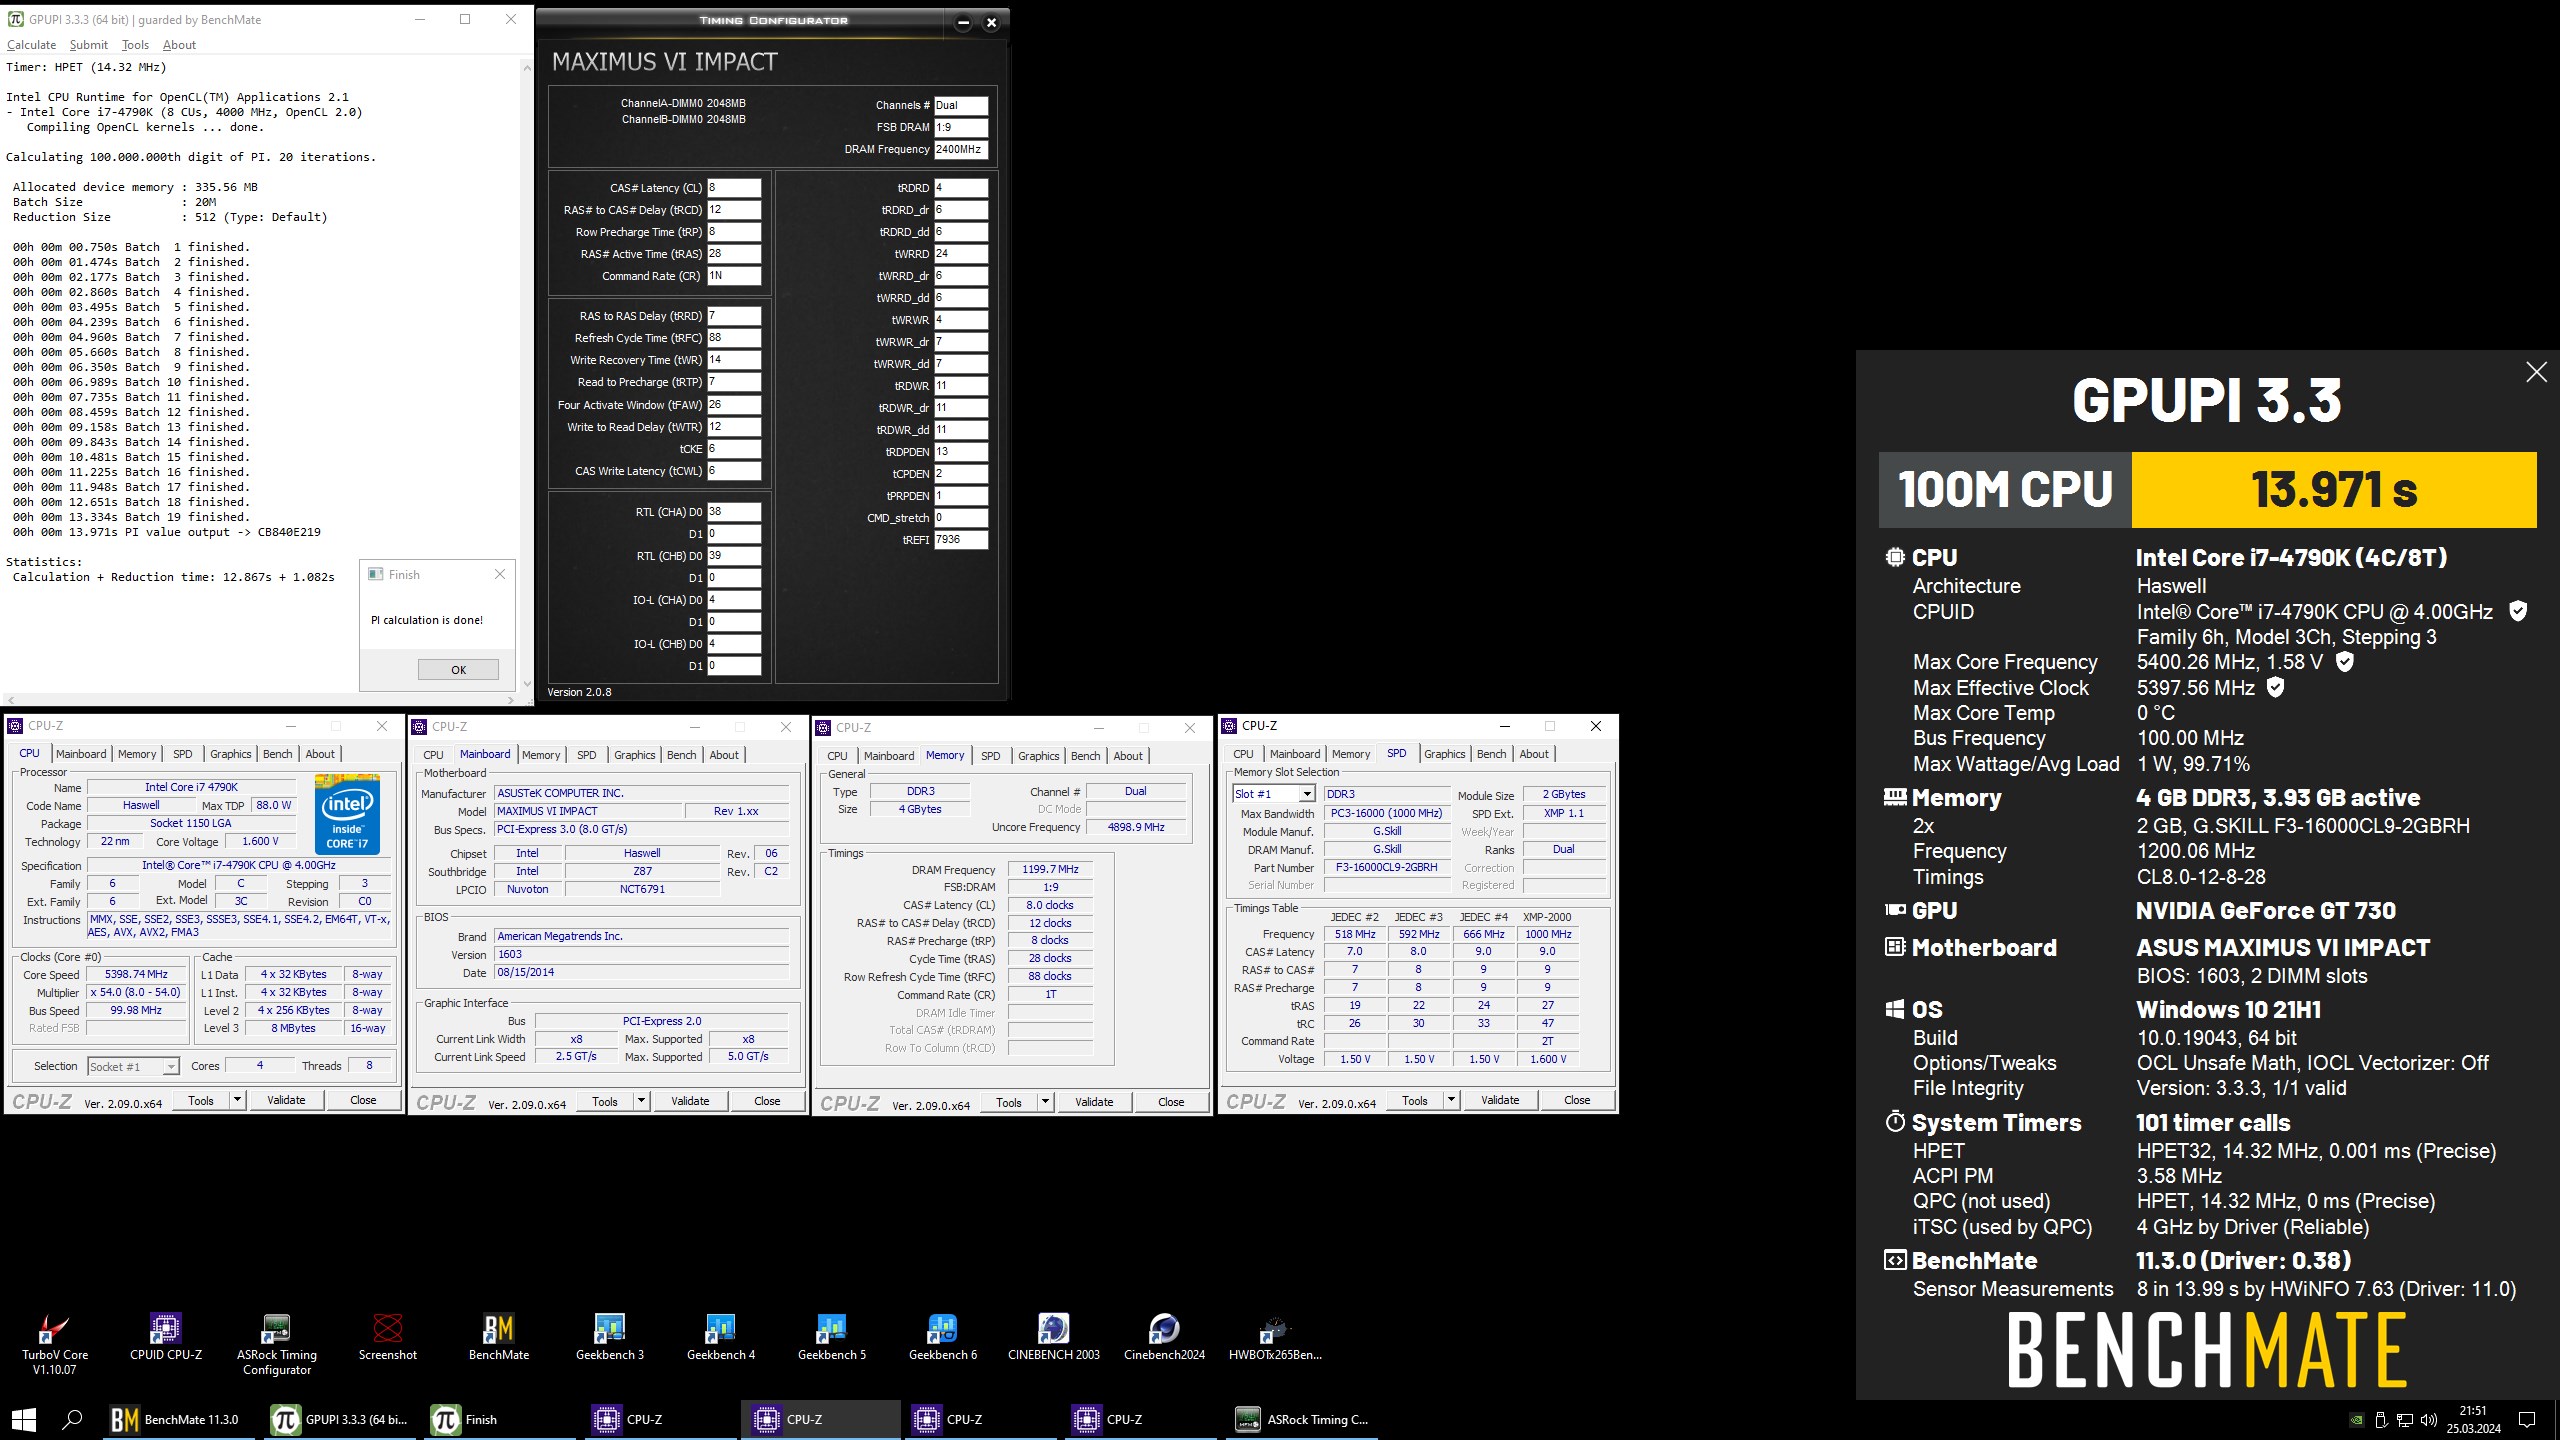Select the Geekbench 3 desktop icon
The width and height of the screenshot is (2560, 1440).
tap(609, 1337)
